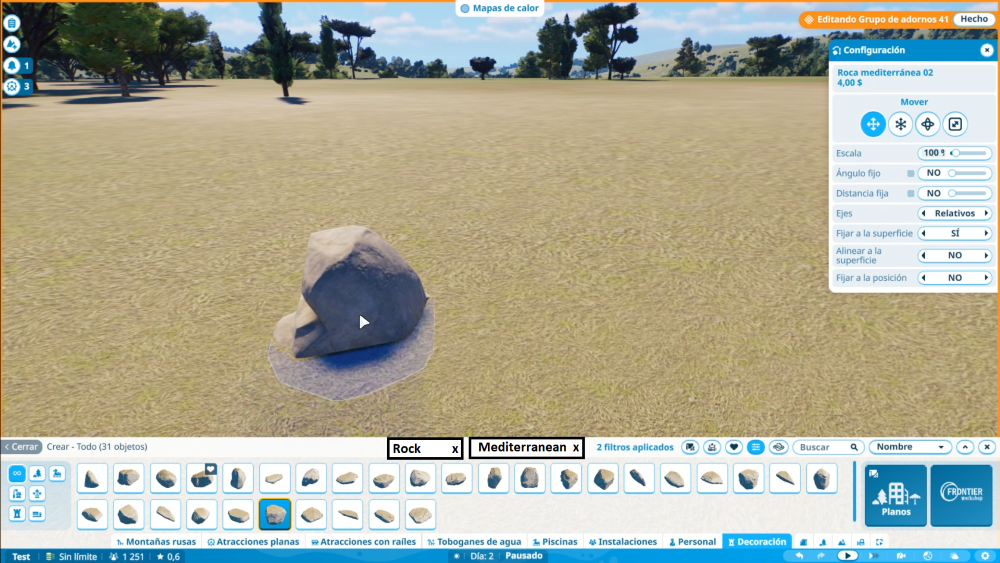Toggle the active filters list button
Screen dimensions: 1000x563
click(756, 447)
